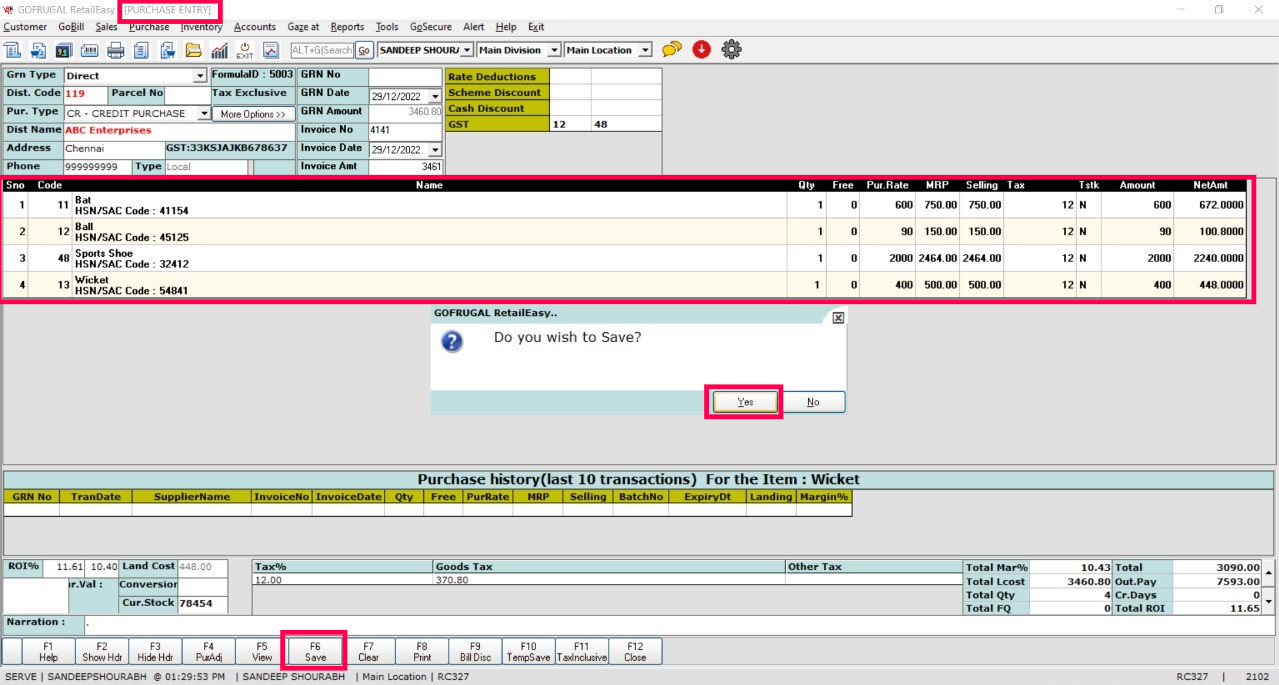This screenshot has width=1279, height=685.
Task: Open the GoSecure menu
Action: [431, 27]
